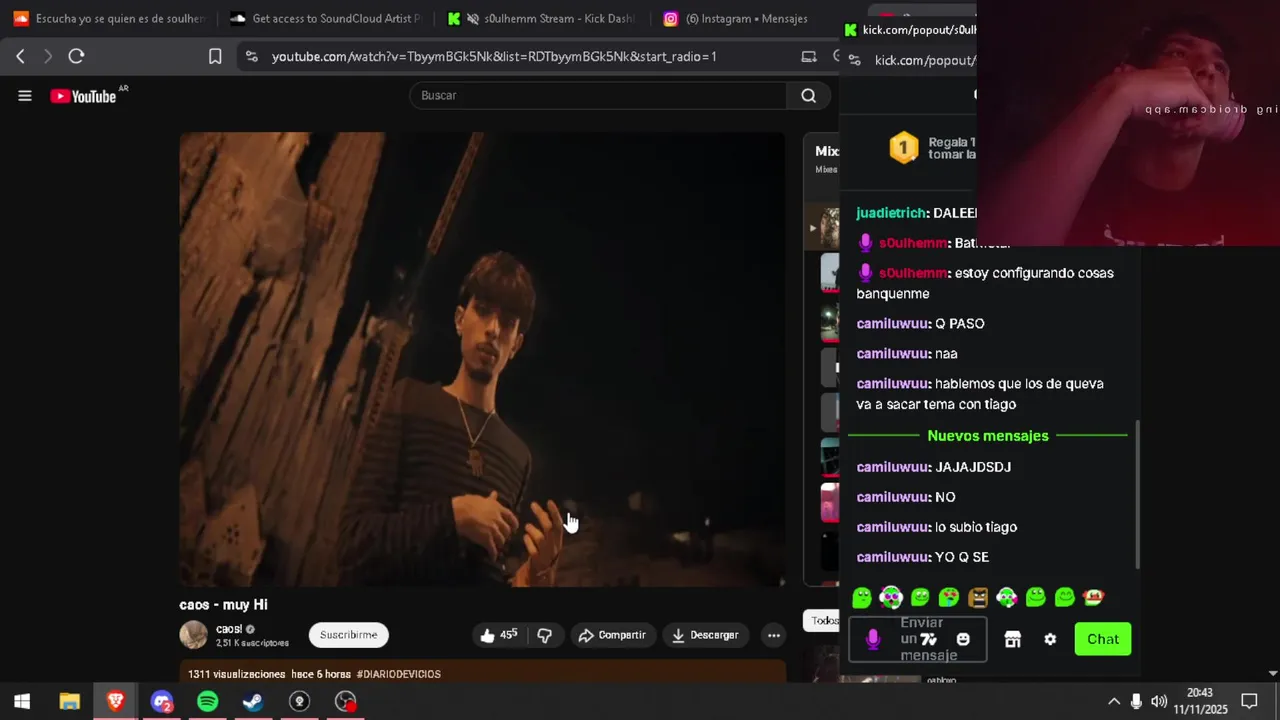Click the YouTube search magnifier button
The image size is (1280, 720).
click(x=808, y=96)
